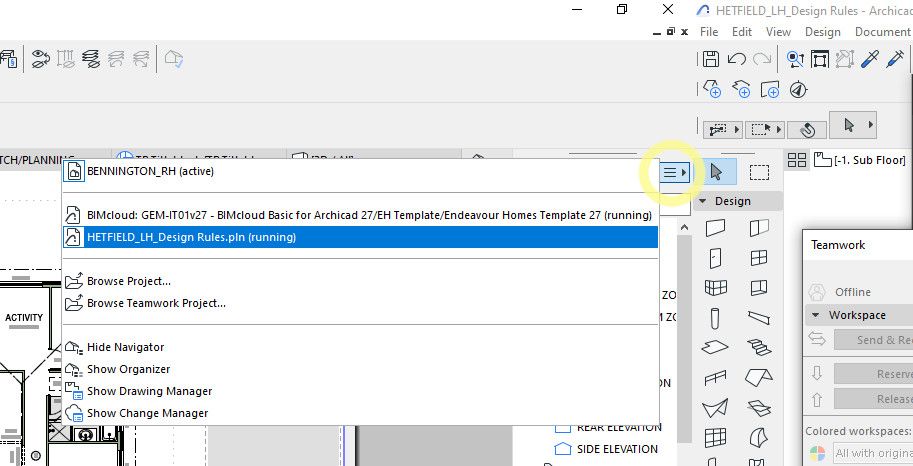Choose Browse Project... menu entry
This screenshot has height=466, width=913.
[x=360, y=281]
